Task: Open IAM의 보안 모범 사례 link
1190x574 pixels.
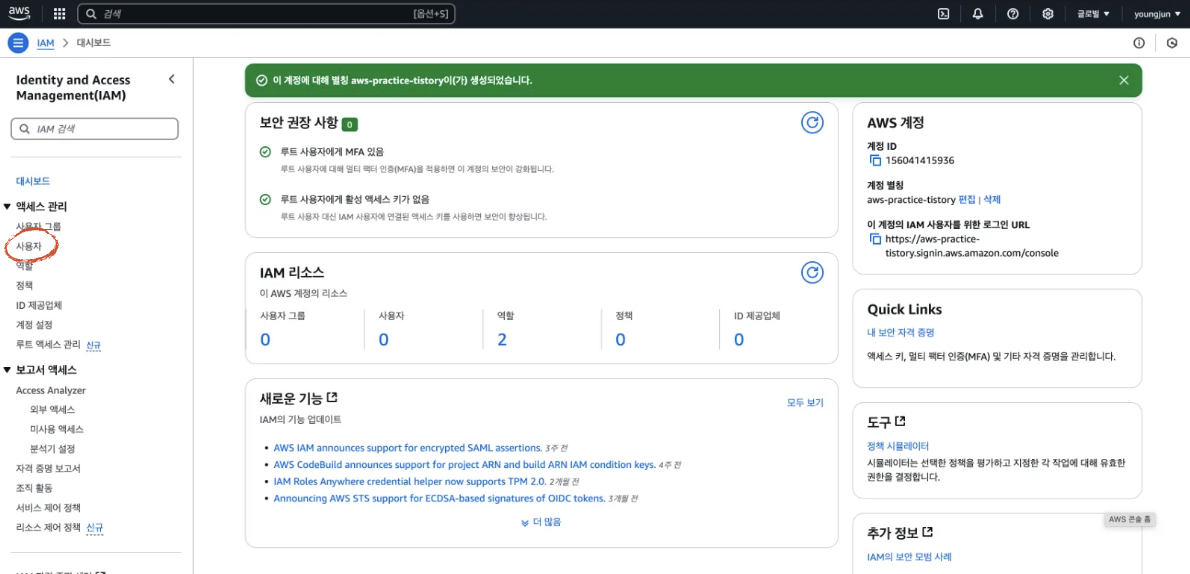Action: pyautogui.click(x=908, y=557)
